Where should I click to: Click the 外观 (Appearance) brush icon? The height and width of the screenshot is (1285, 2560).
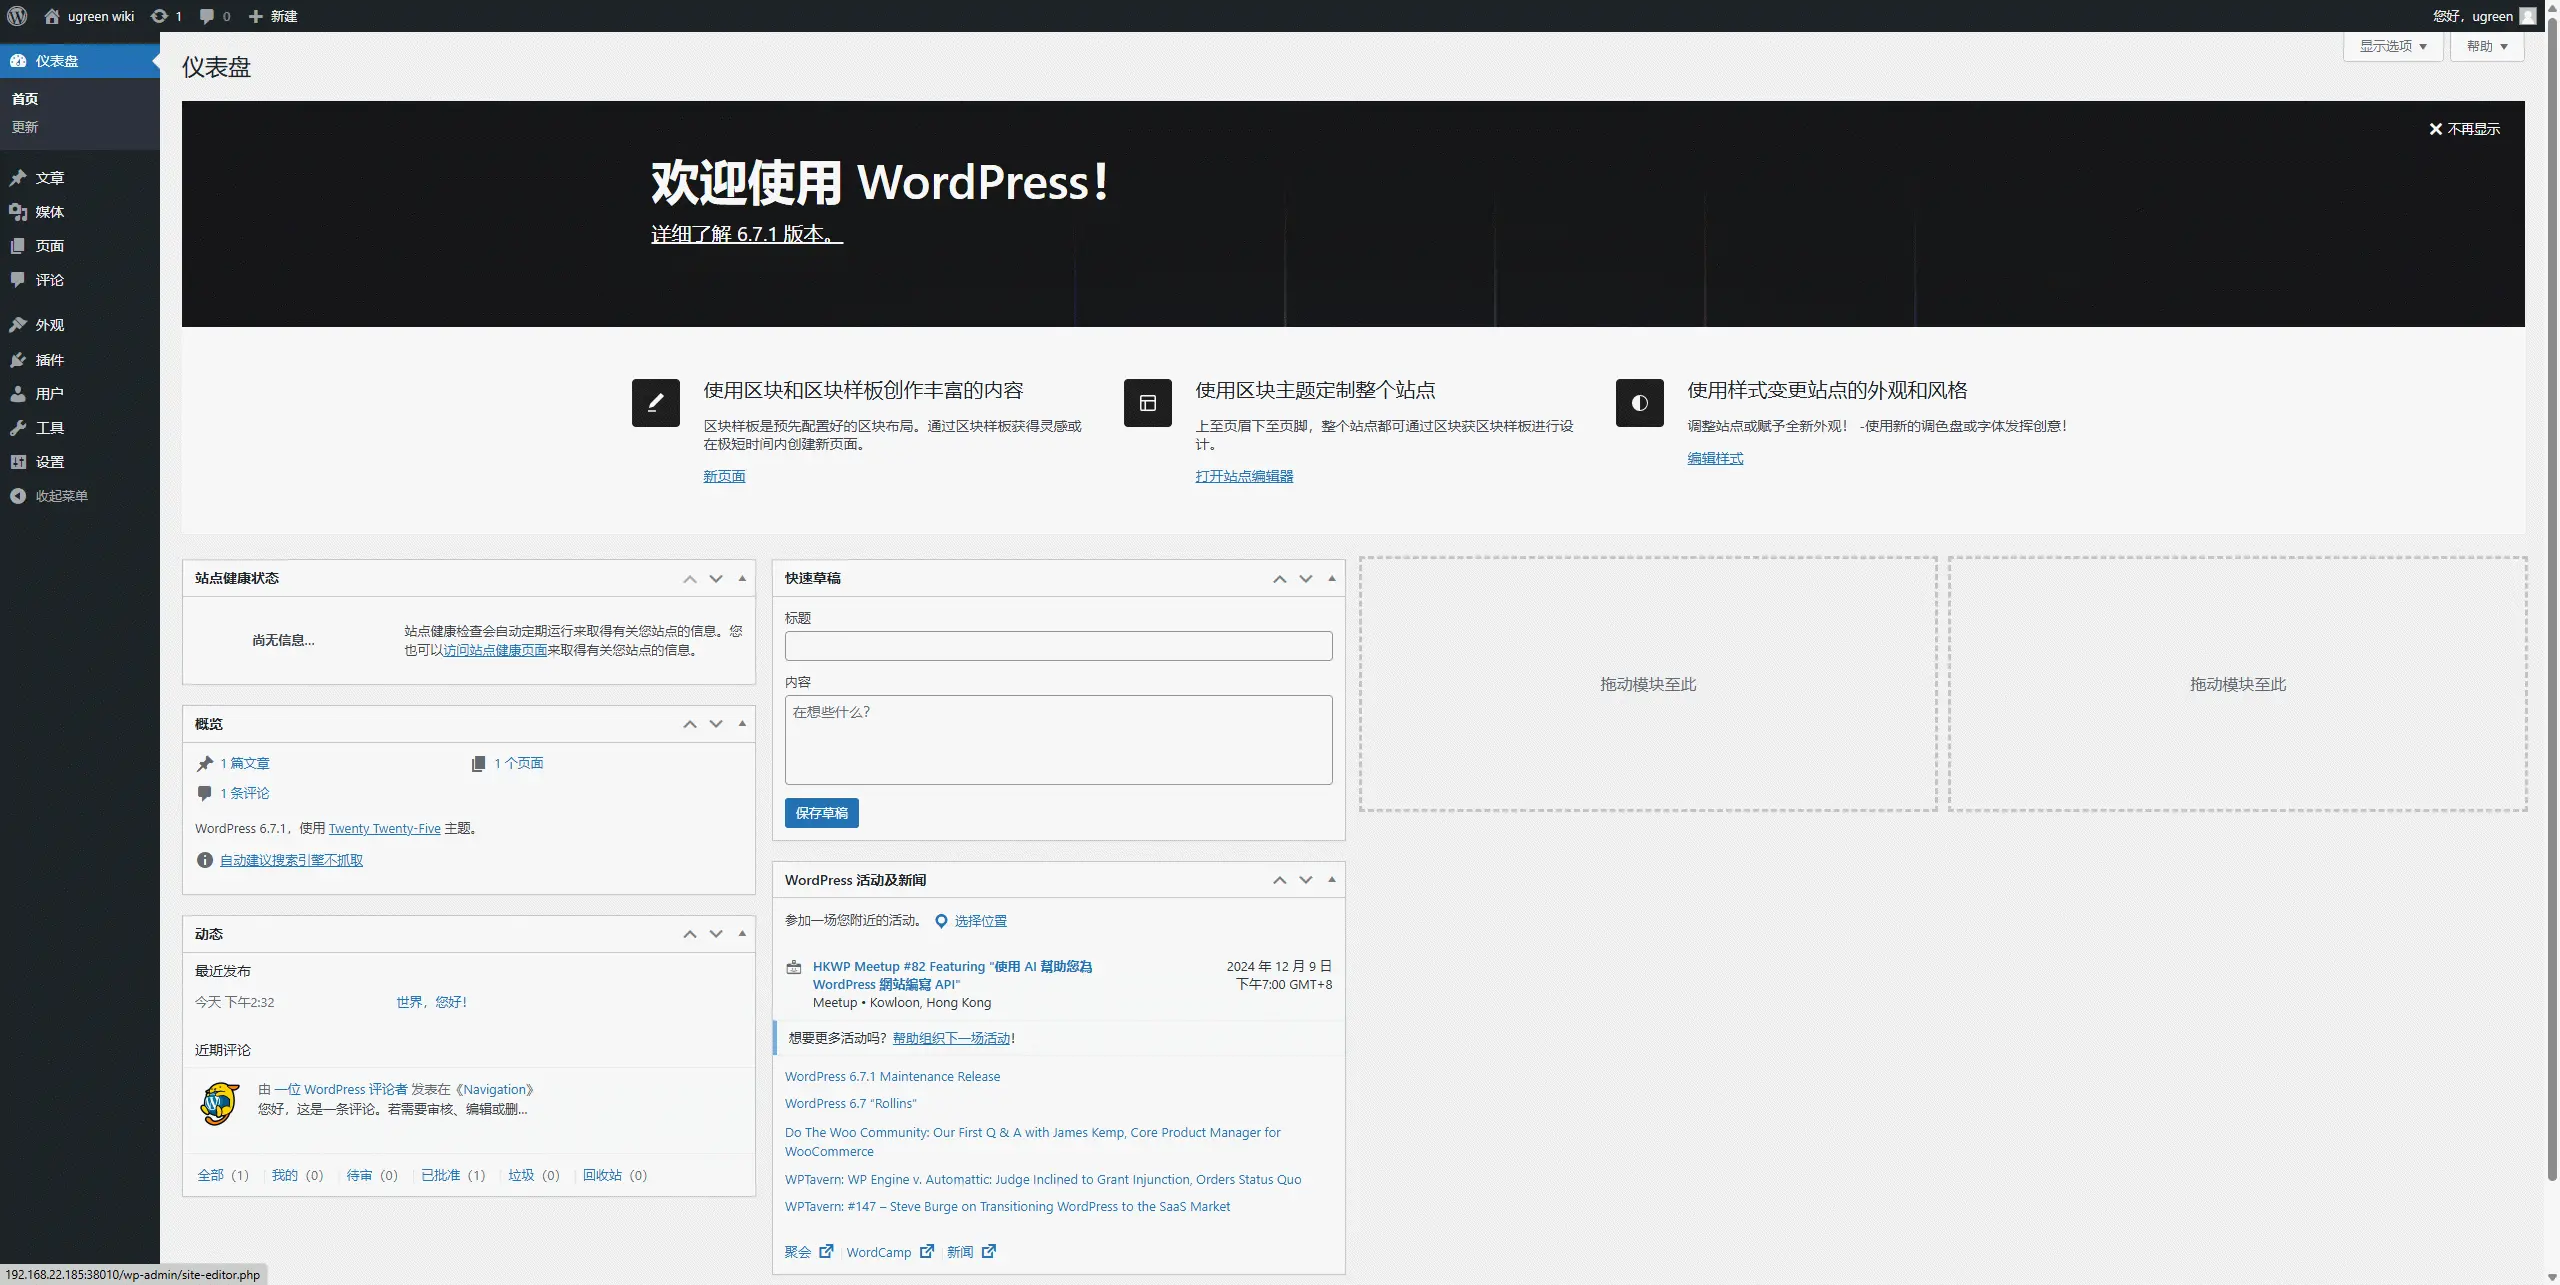pos(18,324)
